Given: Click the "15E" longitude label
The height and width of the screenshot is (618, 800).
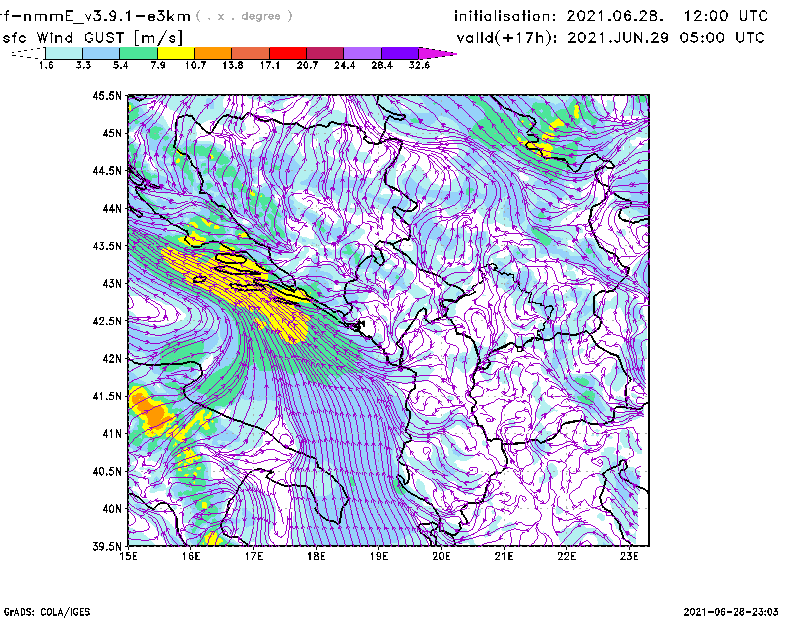Looking at the screenshot, I should coord(128,556).
